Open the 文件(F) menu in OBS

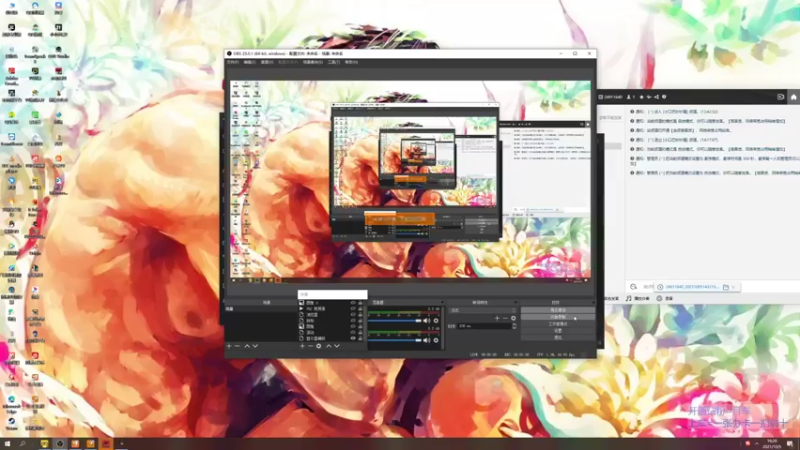pyautogui.click(x=233, y=62)
